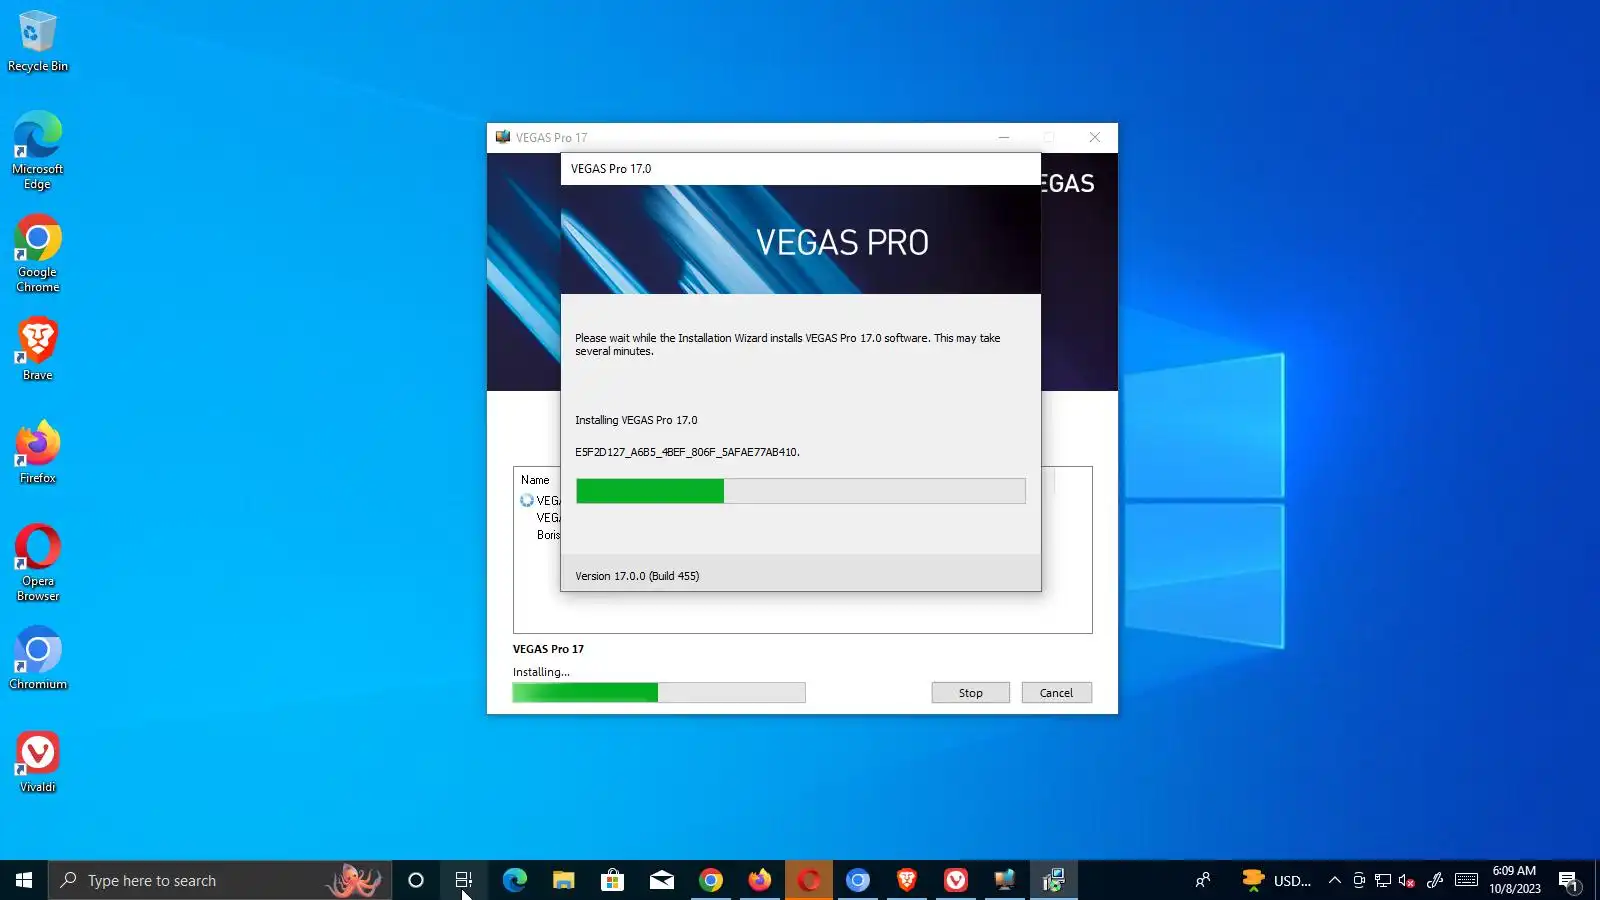Screen dimensions: 1600x900
Task: Click the green VEGAS Pro 17.0 wizard progress bar
Action: [800, 491]
